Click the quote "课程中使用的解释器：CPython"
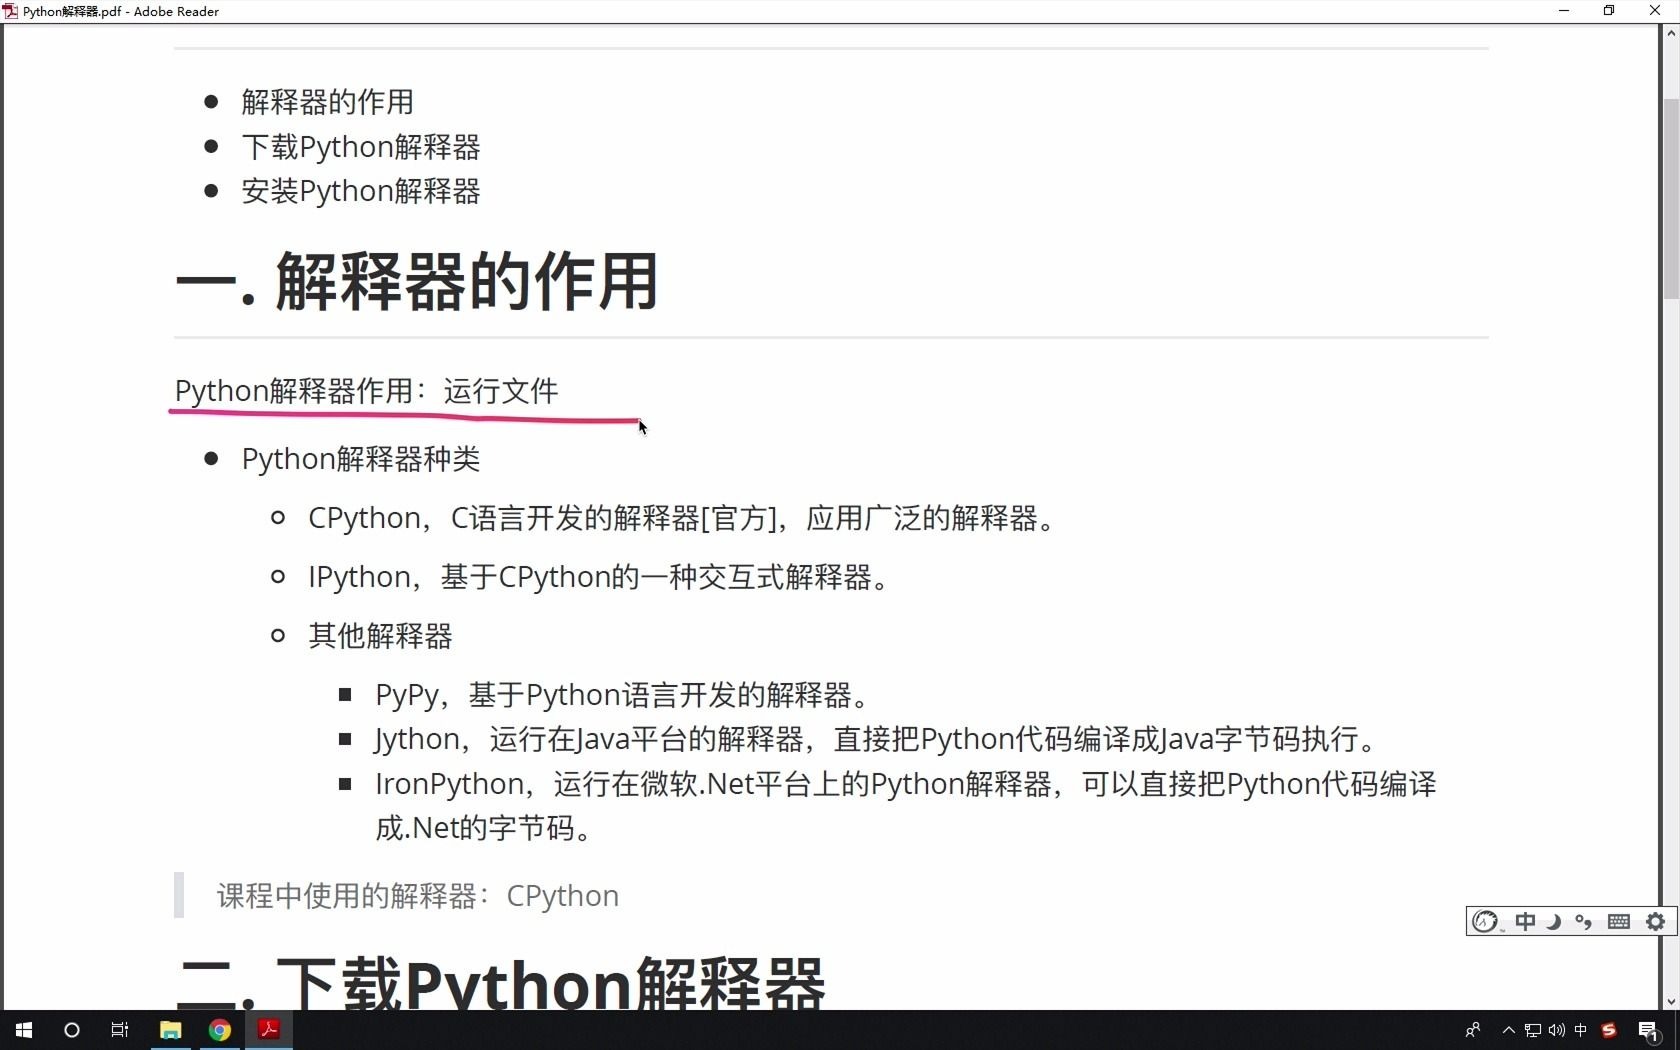This screenshot has height=1050, width=1680. click(418, 896)
